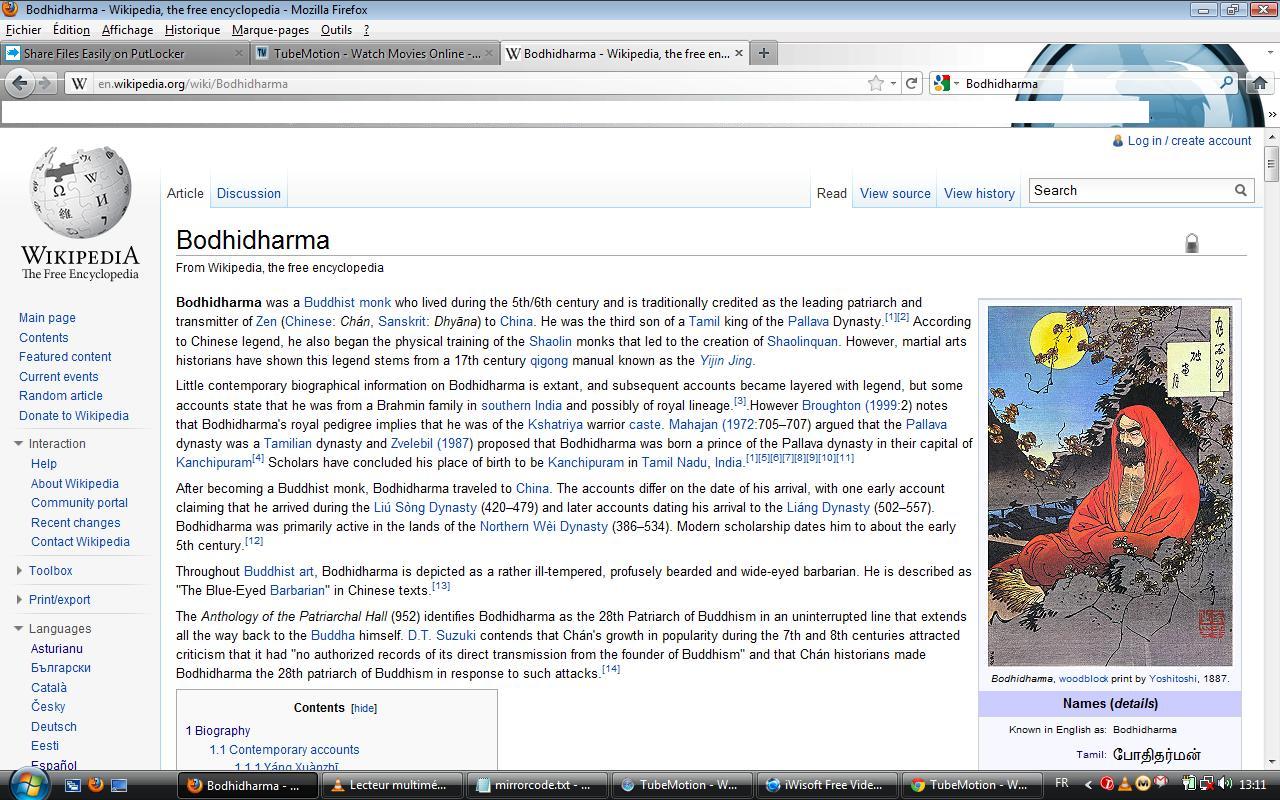Click the padlock icon beside the article title
The width and height of the screenshot is (1280, 800).
(1191, 241)
